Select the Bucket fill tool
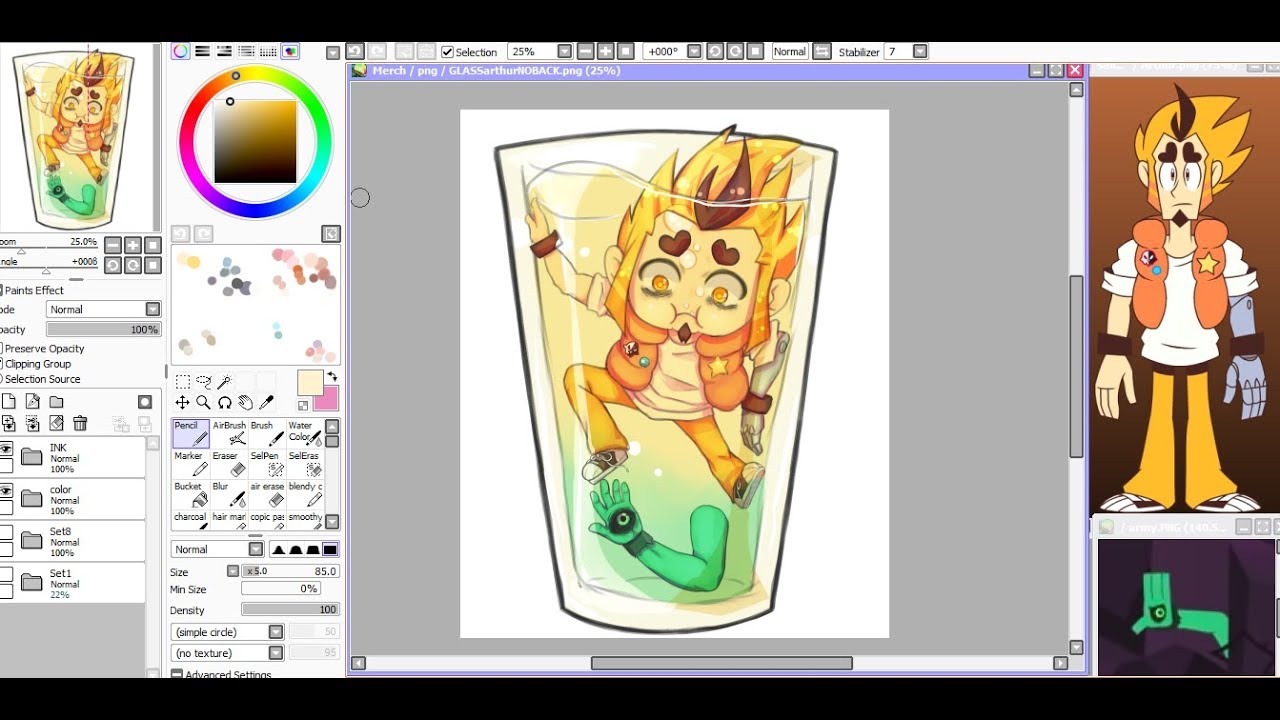 tap(190, 494)
